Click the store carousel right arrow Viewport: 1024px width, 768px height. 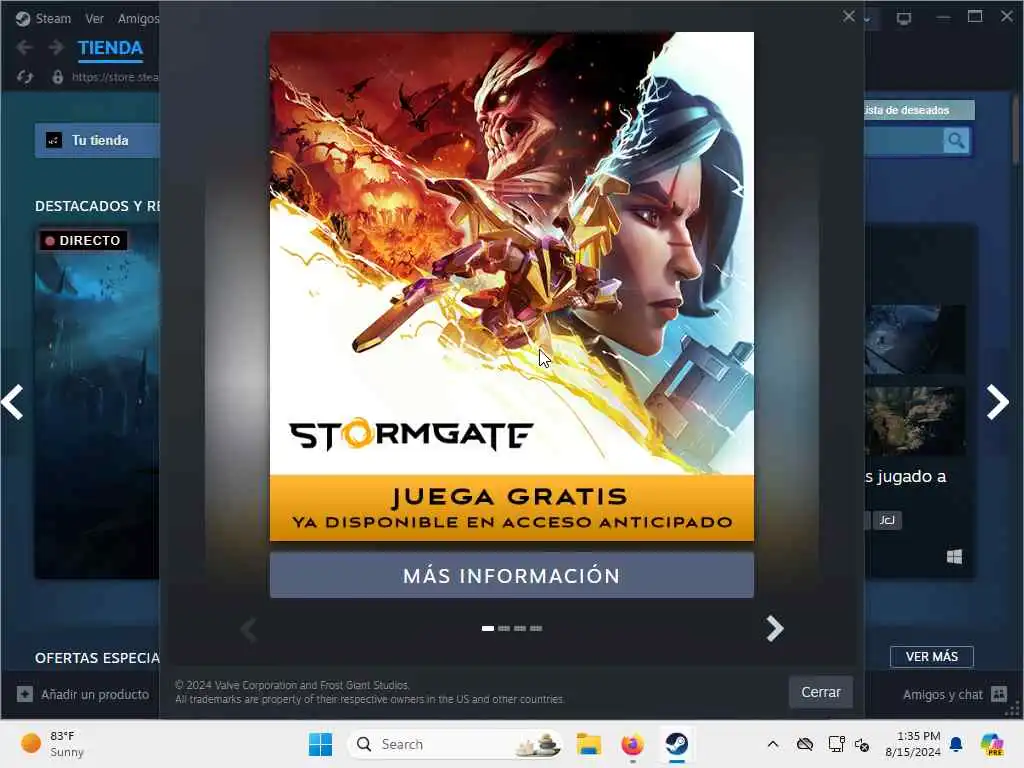coord(998,402)
